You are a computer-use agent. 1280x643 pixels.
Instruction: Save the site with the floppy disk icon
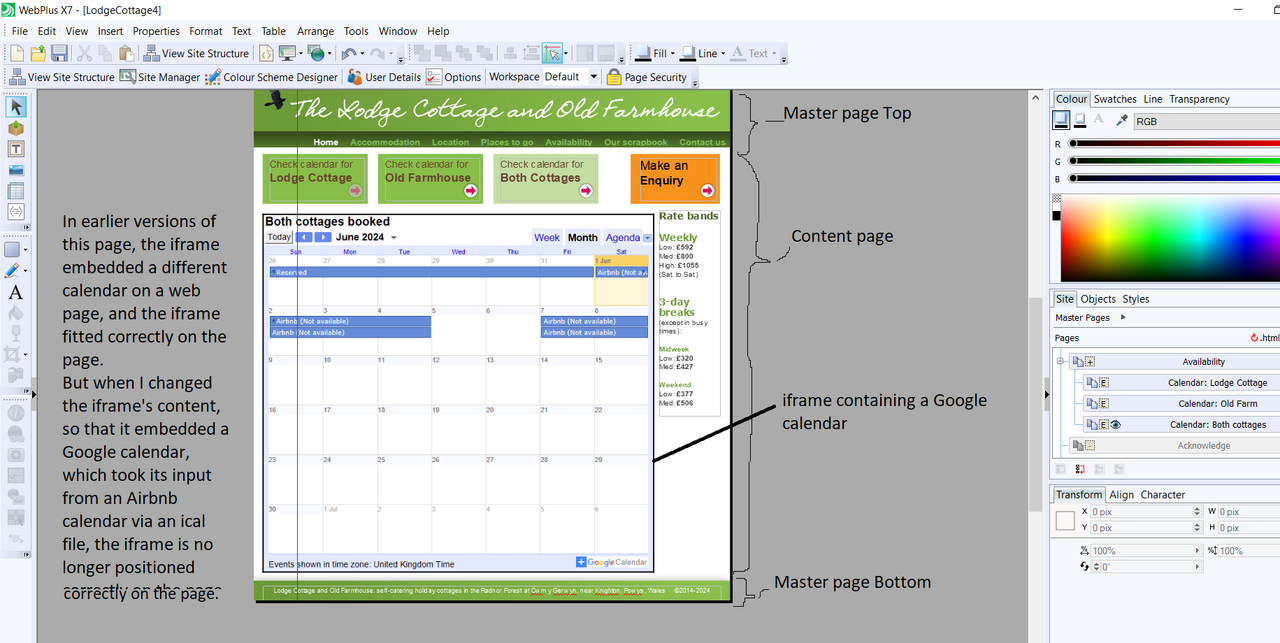(59, 53)
